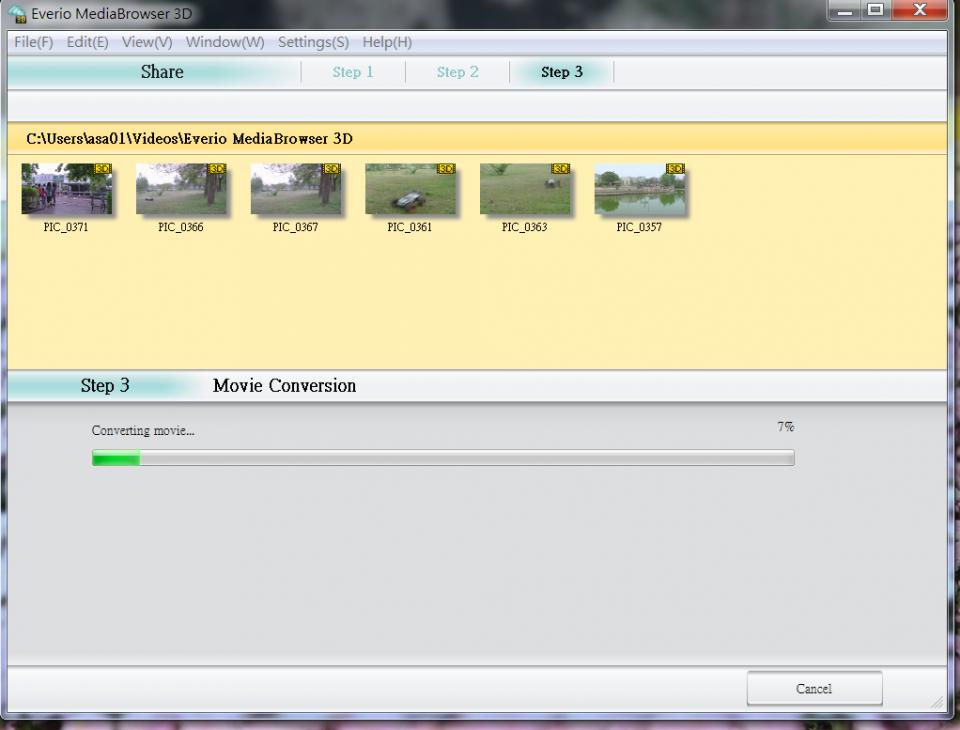Viewport: 960px width, 730px height.
Task: Click the Share header label
Action: 162,72
